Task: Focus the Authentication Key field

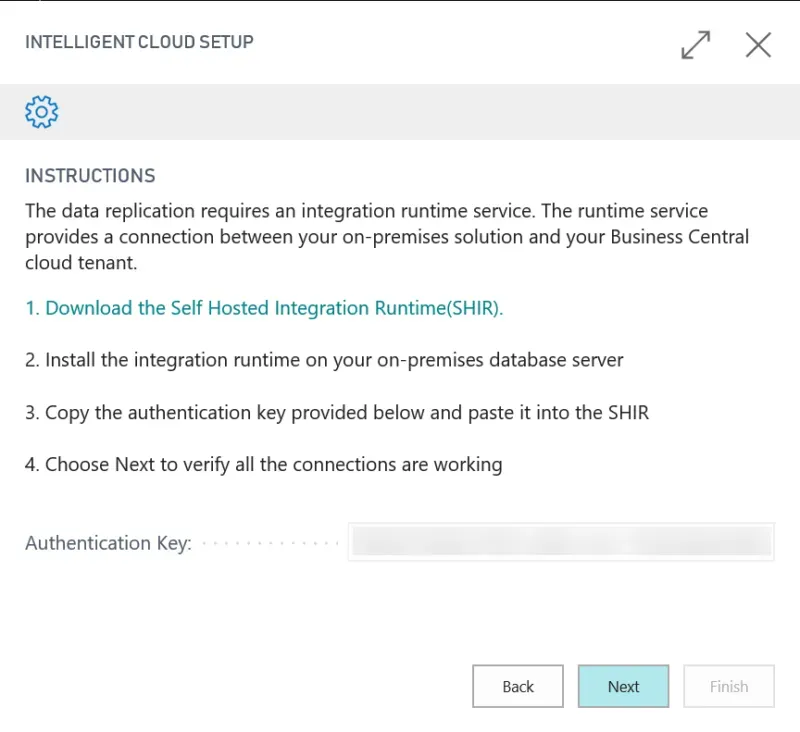Action: coord(560,542)
